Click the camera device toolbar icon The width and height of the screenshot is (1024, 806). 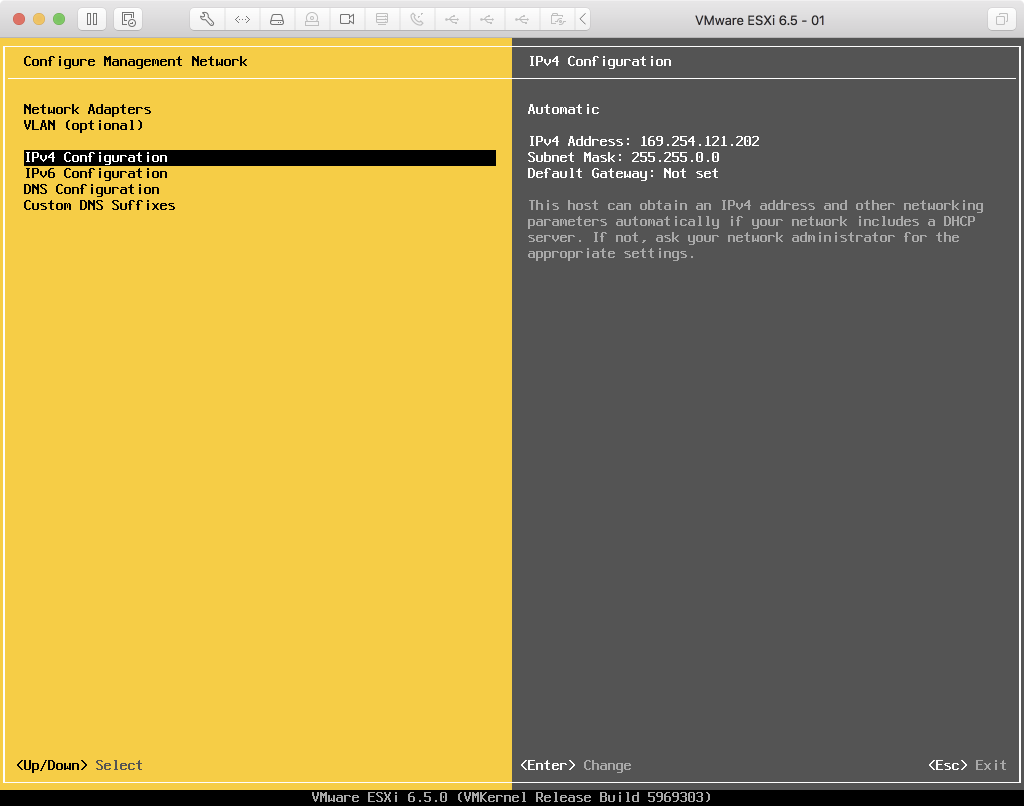[347, 19]
